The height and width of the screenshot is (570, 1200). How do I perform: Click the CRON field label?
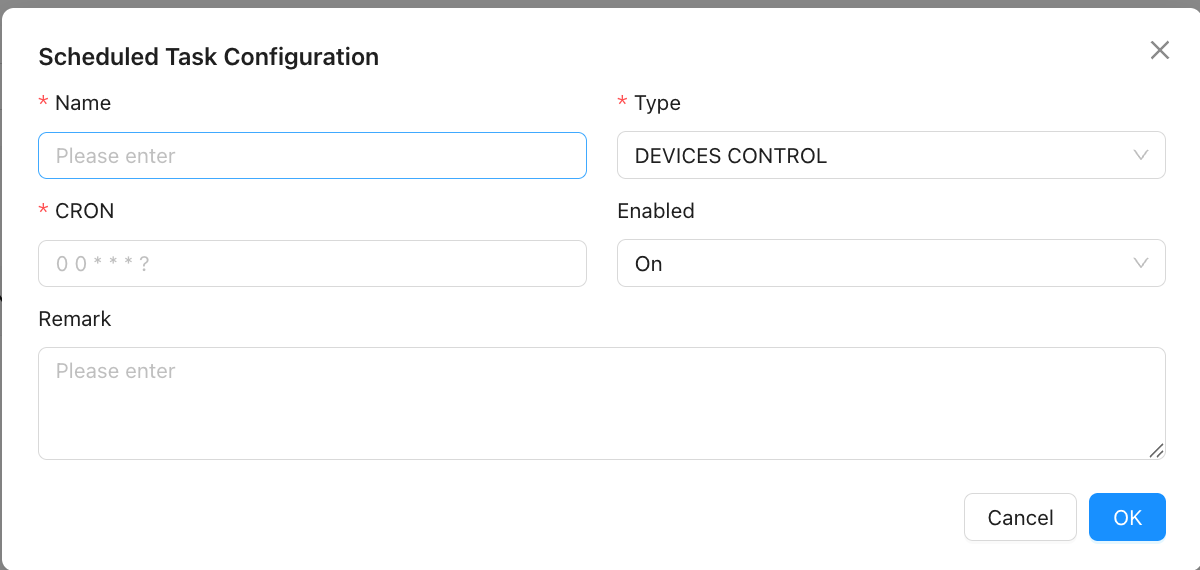85,211
